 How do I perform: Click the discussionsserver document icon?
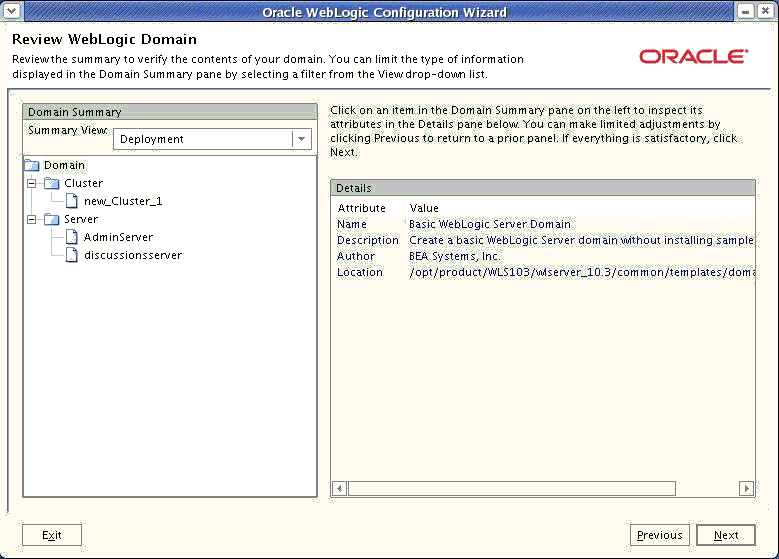[x=72, y=255]
